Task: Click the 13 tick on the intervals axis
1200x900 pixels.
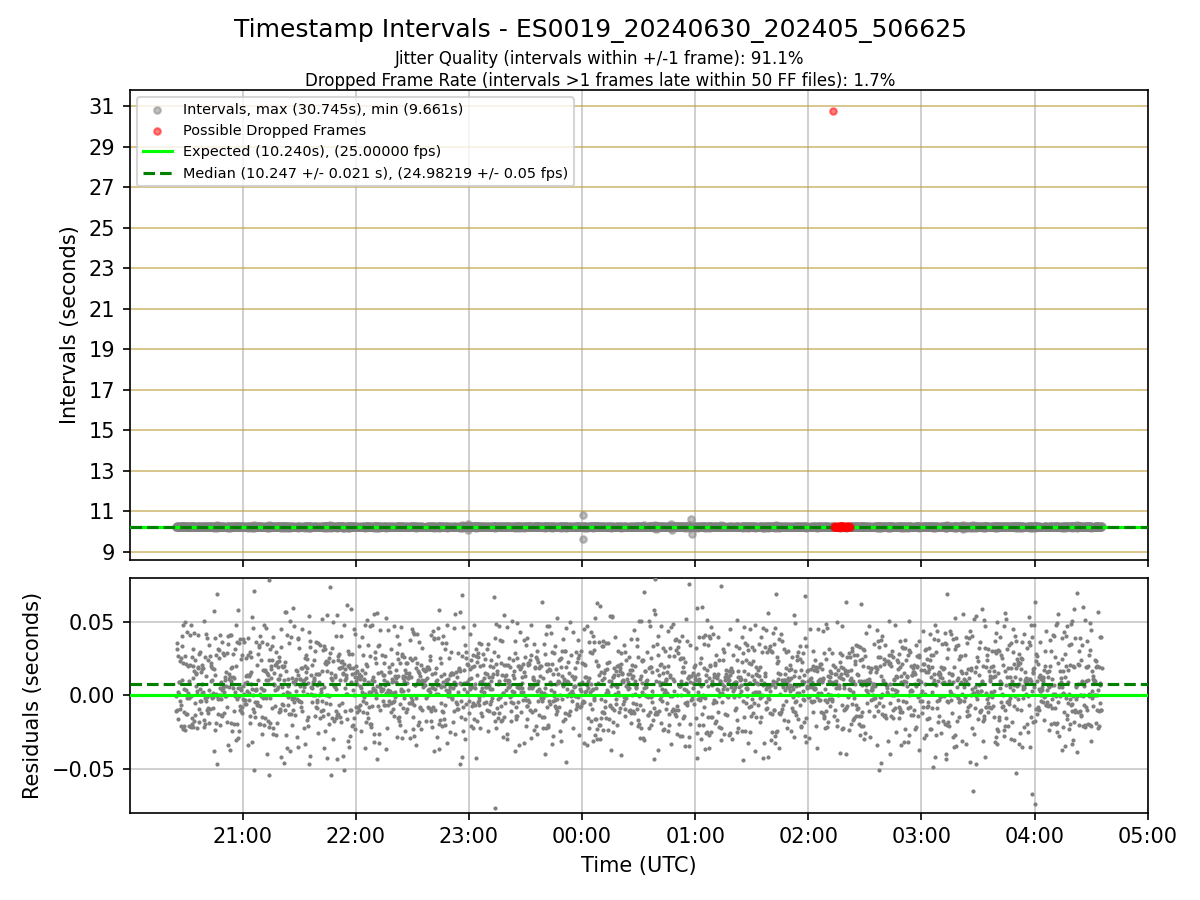Action: (x=102, y=471)
